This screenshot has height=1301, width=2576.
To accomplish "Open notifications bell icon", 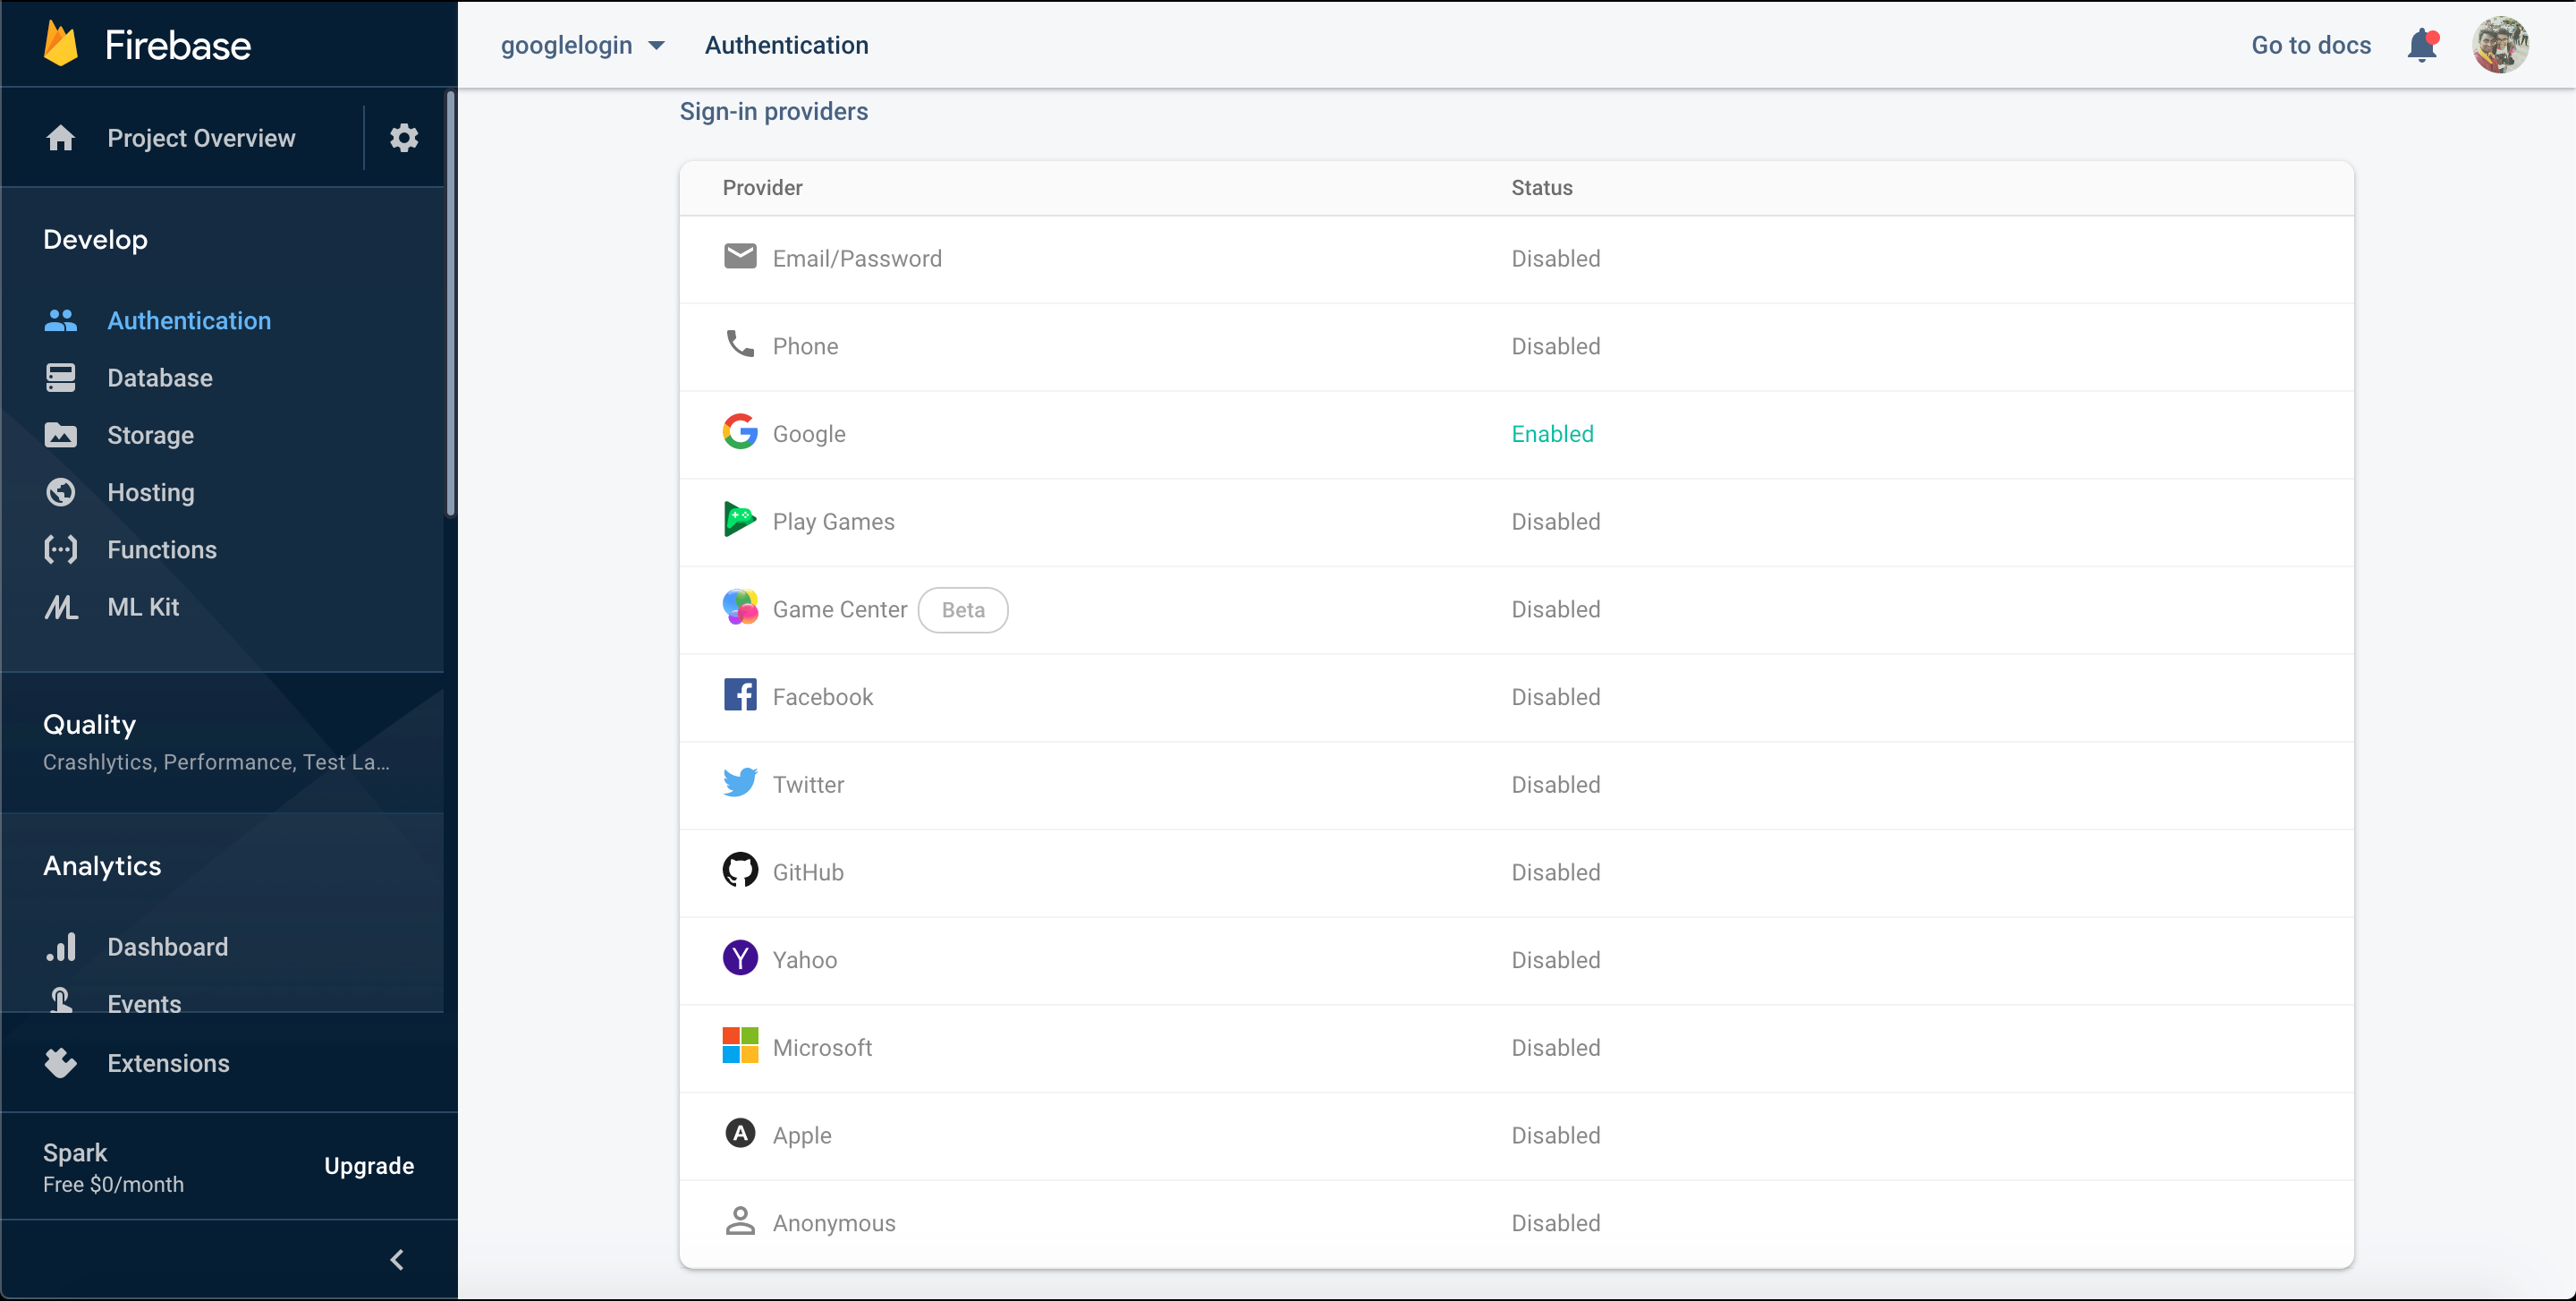I will click(2422, 45).
